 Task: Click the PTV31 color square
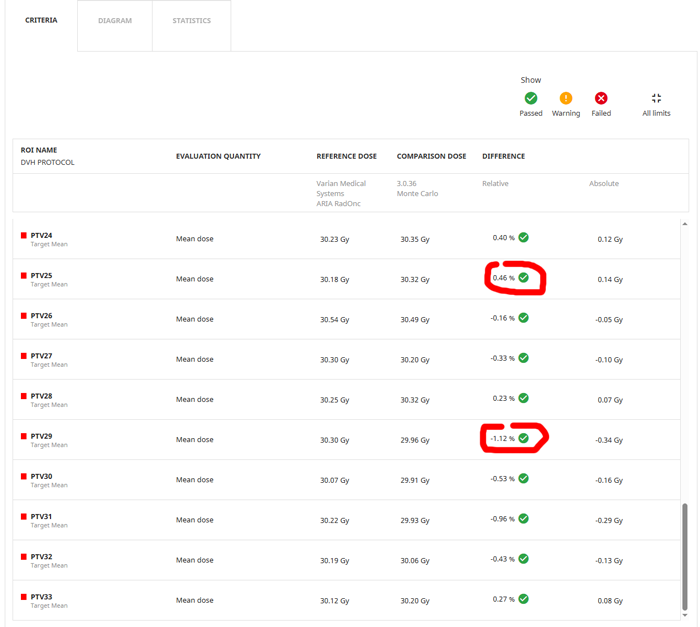(x=24, y=517)
